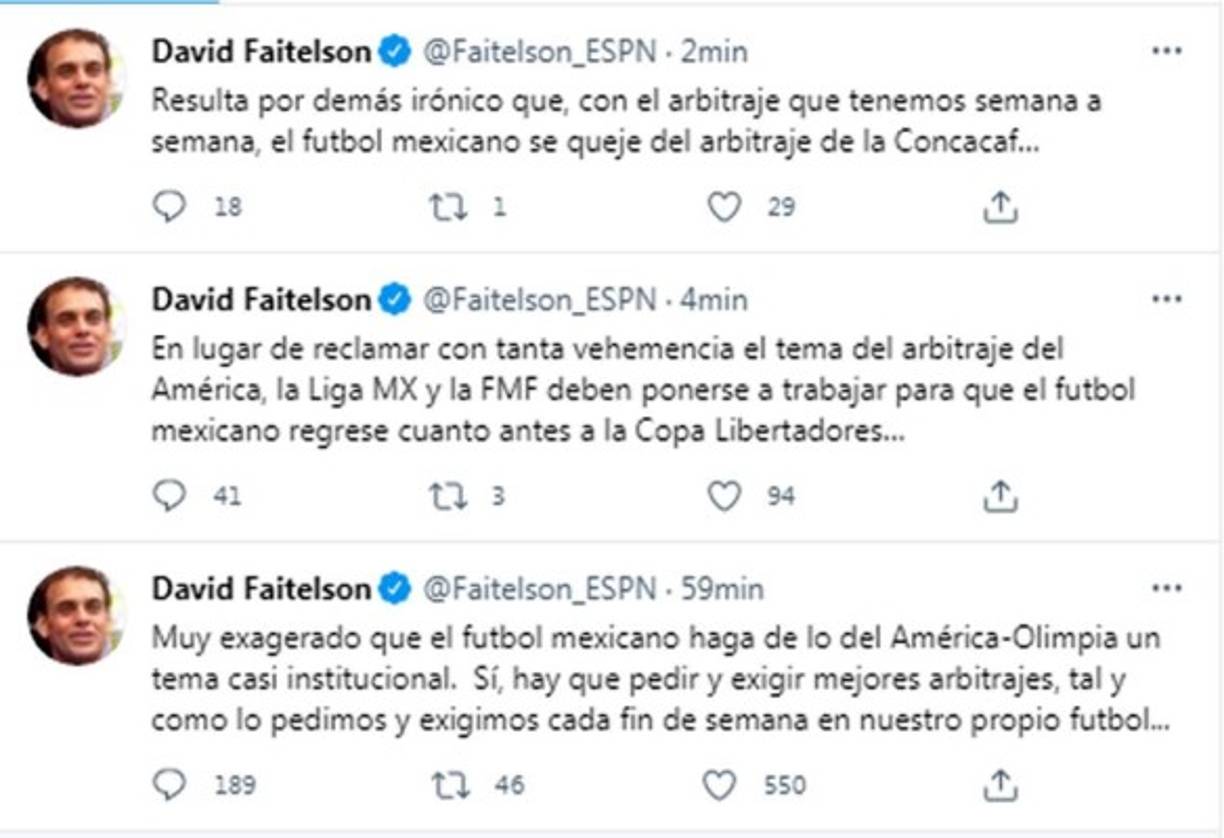
Task: Like the tweet with 550 likes
Action: pyautogui.click(x=720, y=785)
